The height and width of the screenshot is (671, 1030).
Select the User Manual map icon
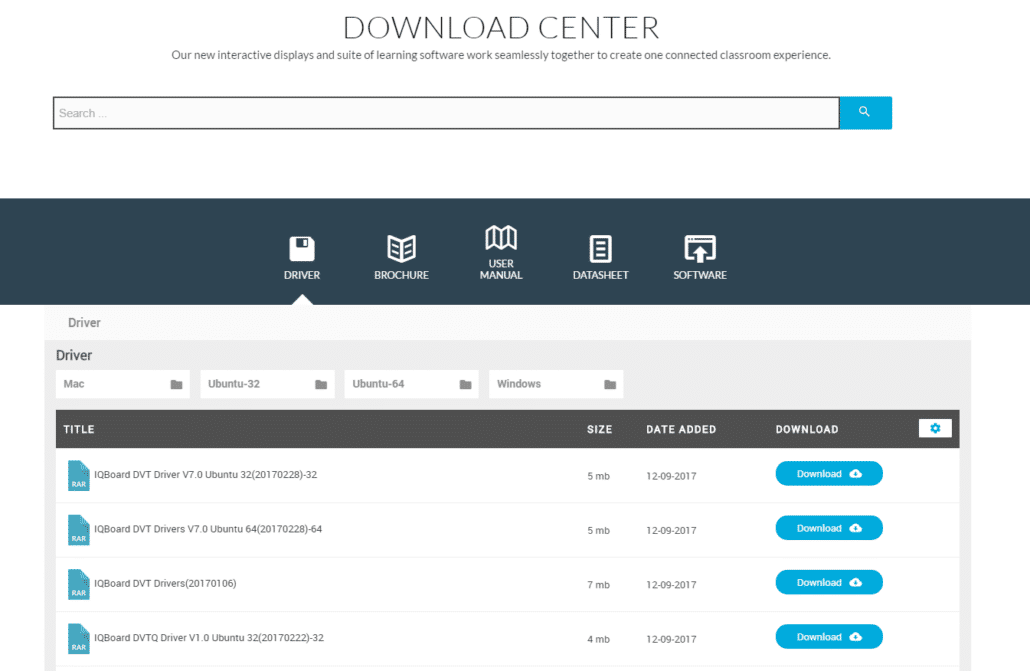coord(501,239)
